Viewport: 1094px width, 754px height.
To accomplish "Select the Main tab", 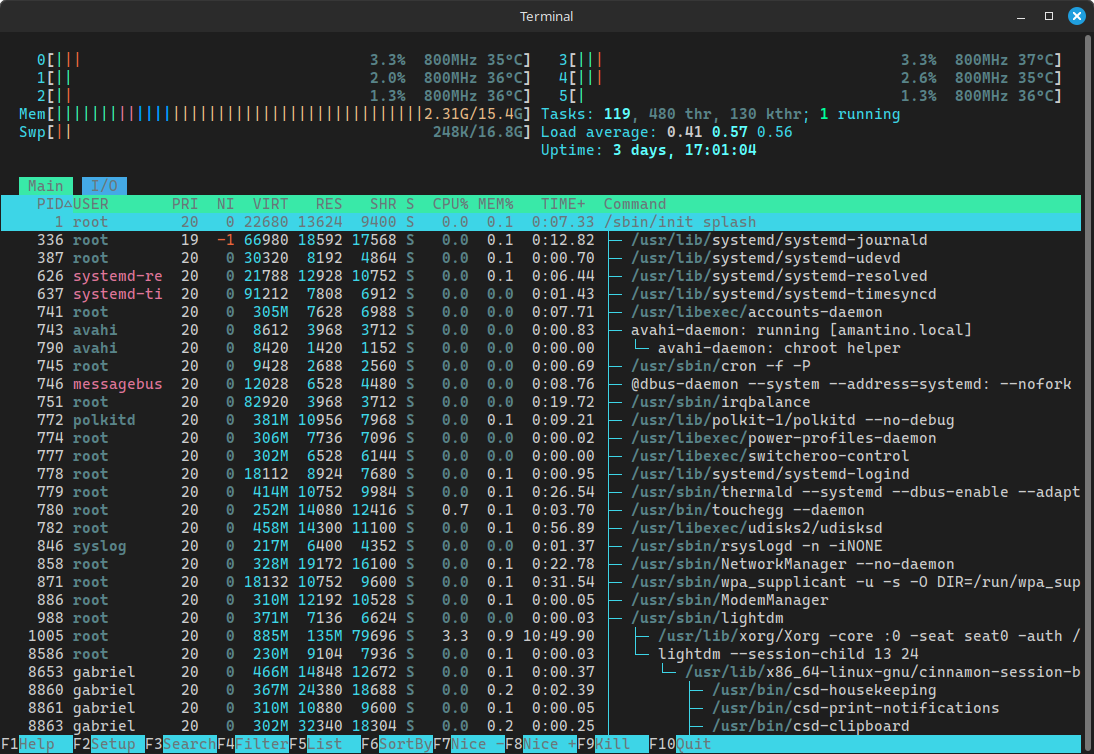I will click(46, 185).
